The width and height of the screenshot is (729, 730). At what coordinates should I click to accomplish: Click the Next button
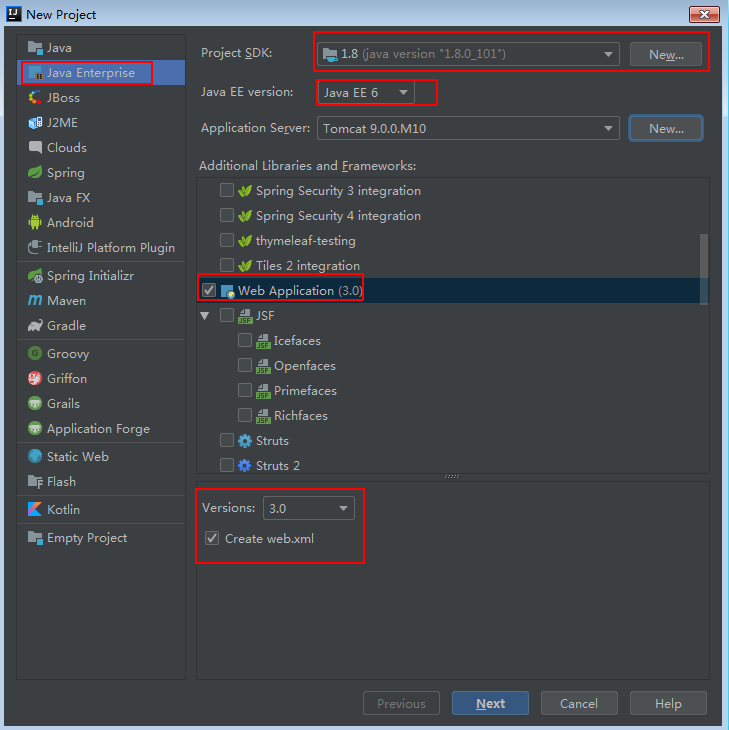coord(490,703)
